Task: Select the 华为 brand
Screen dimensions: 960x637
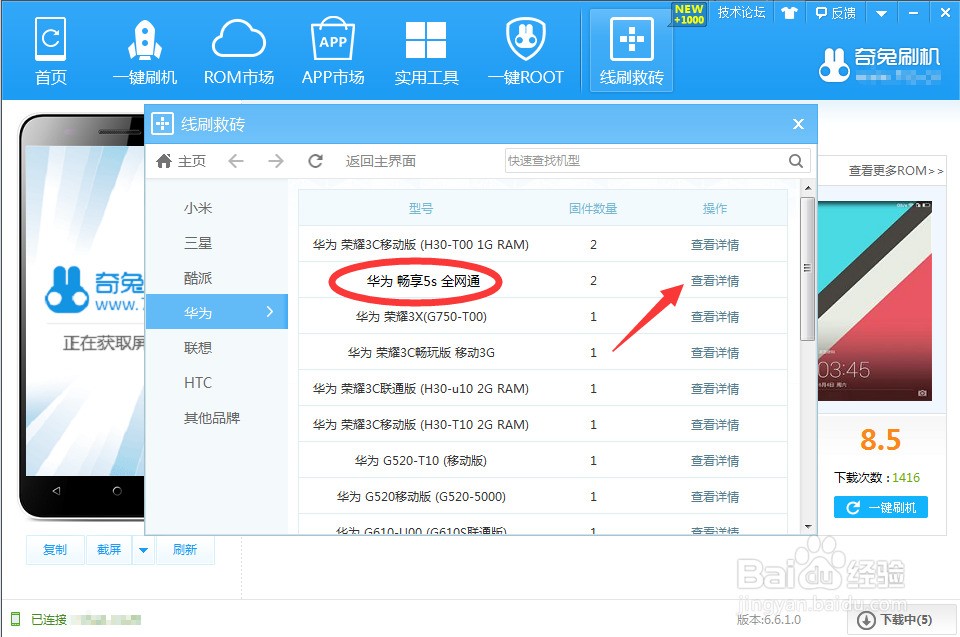Action: point(217,312)
